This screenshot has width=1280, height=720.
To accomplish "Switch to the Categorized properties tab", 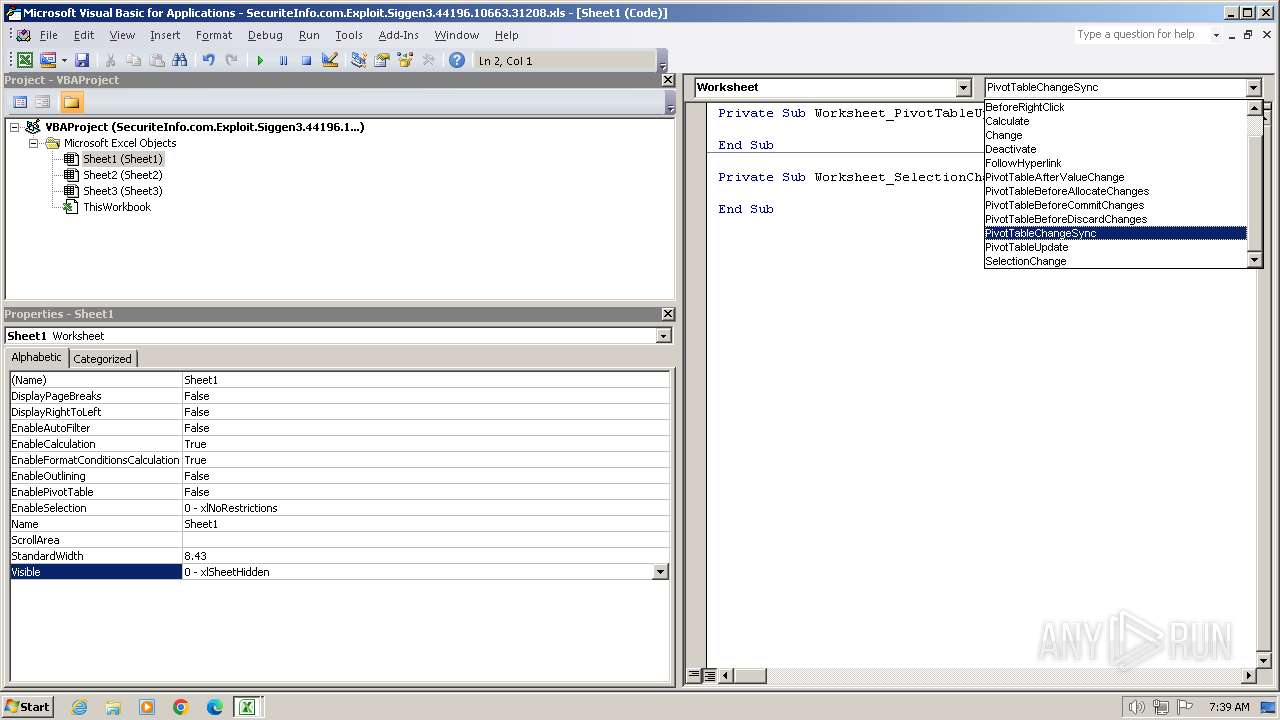I will point(102,358).
